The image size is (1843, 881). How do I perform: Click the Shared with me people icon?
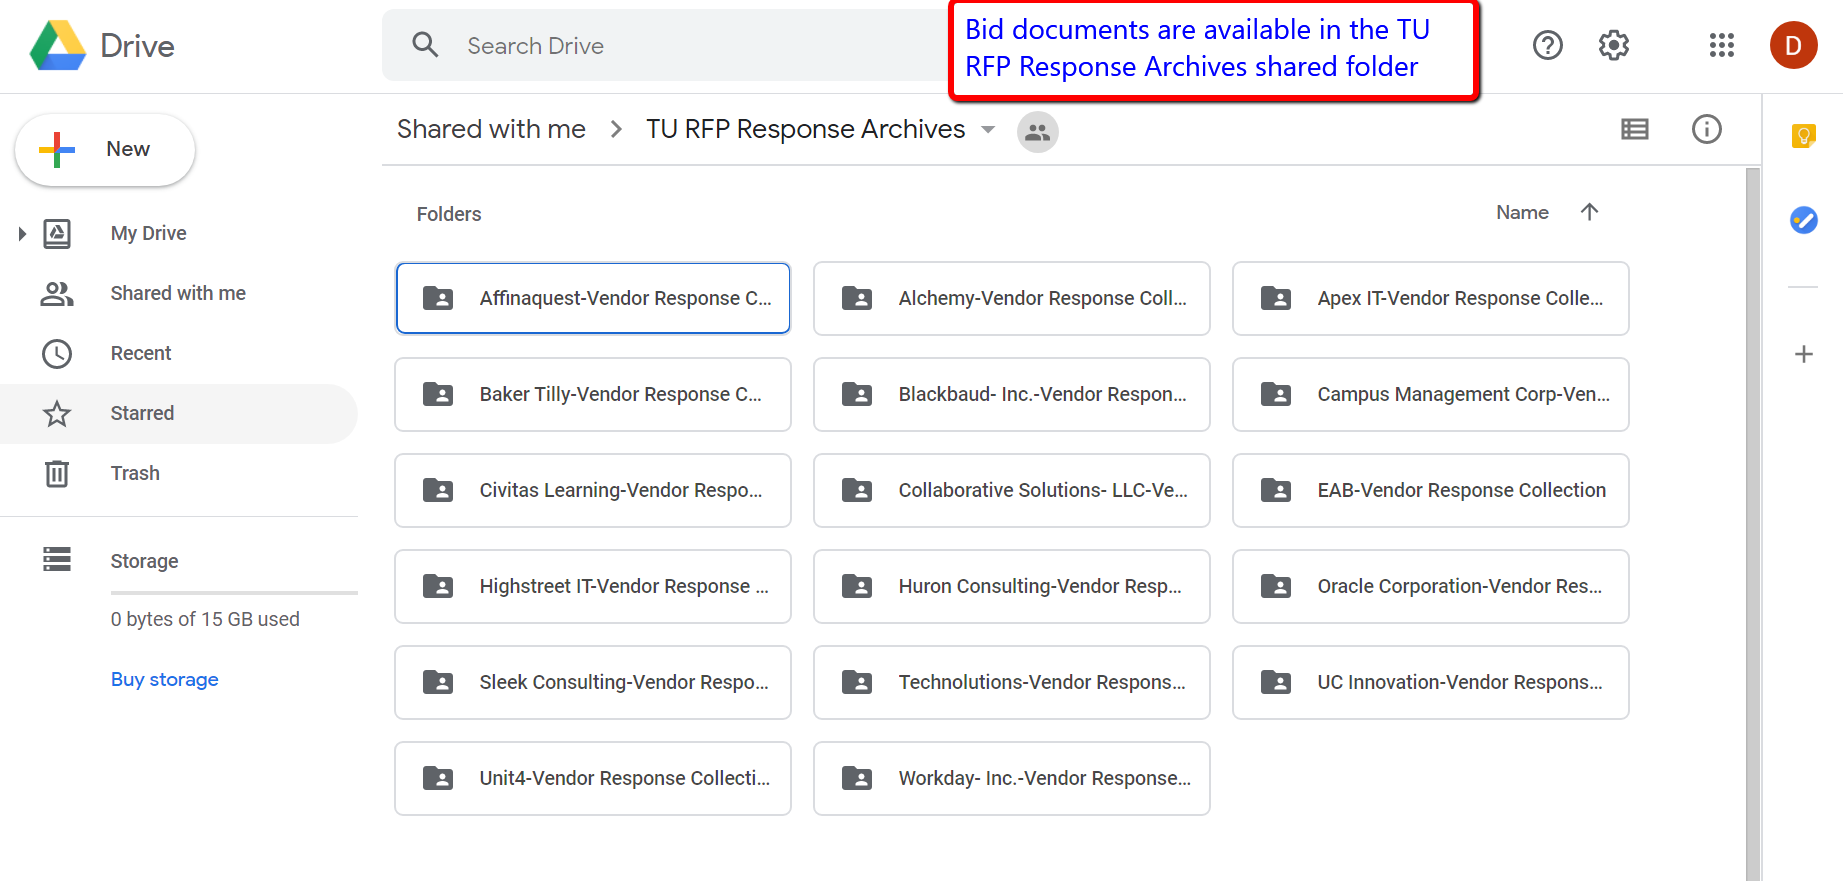pos(57,293)
